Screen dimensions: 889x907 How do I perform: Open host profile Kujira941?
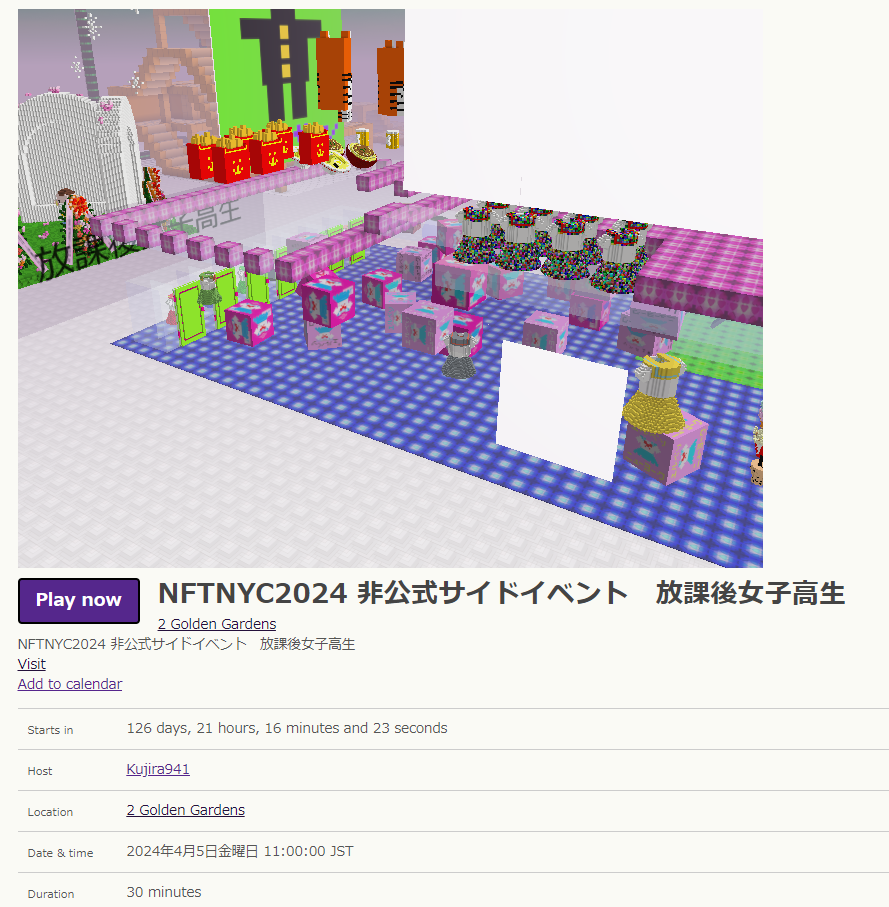click(158, 769)
